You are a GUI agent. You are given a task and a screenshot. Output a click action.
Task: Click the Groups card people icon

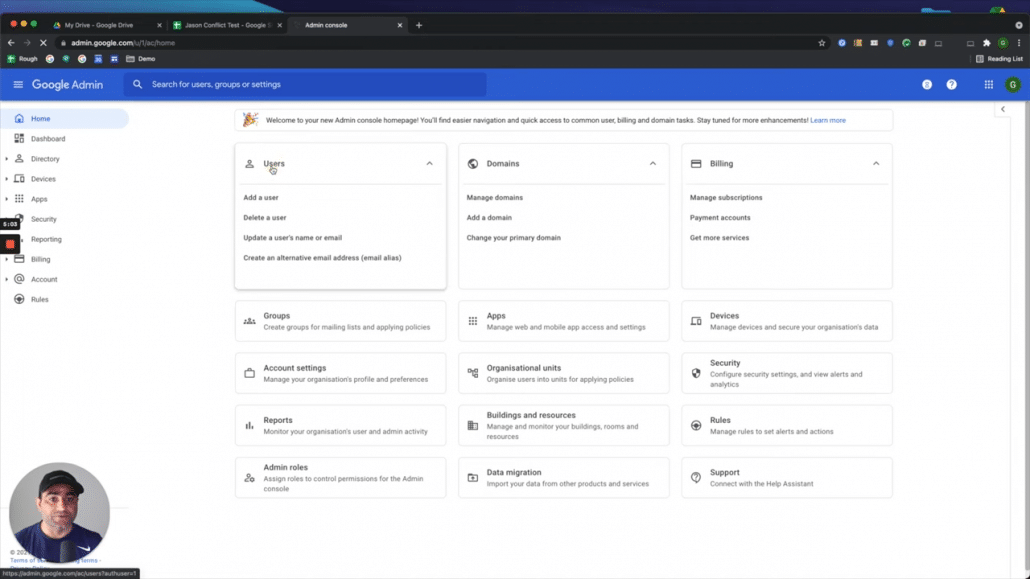[x=250, y=321]
